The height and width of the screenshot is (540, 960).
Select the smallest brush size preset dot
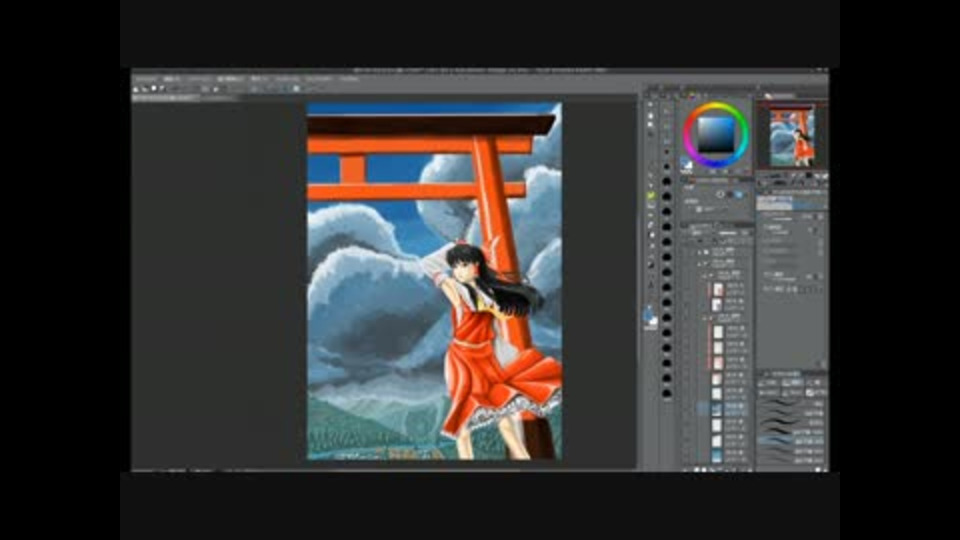tap(667, 152)
